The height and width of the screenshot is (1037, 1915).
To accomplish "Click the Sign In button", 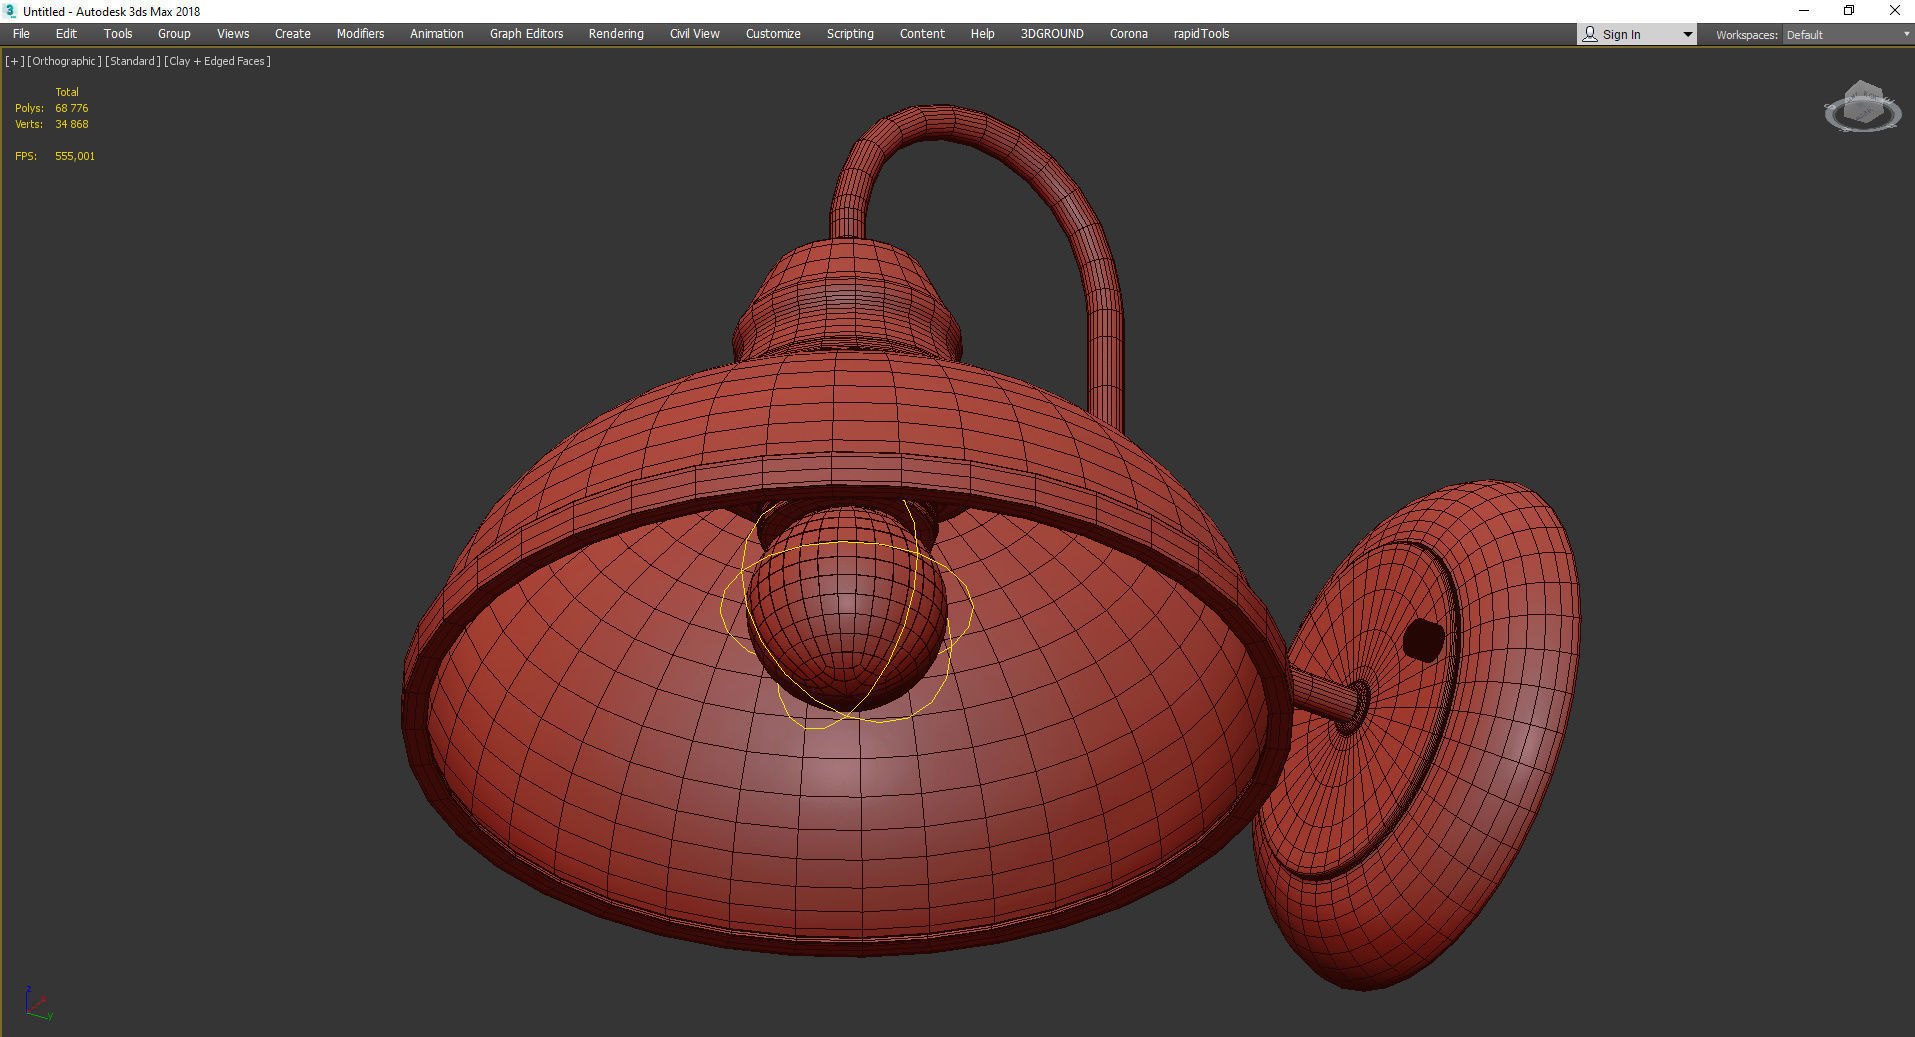I will (1622, 33).
